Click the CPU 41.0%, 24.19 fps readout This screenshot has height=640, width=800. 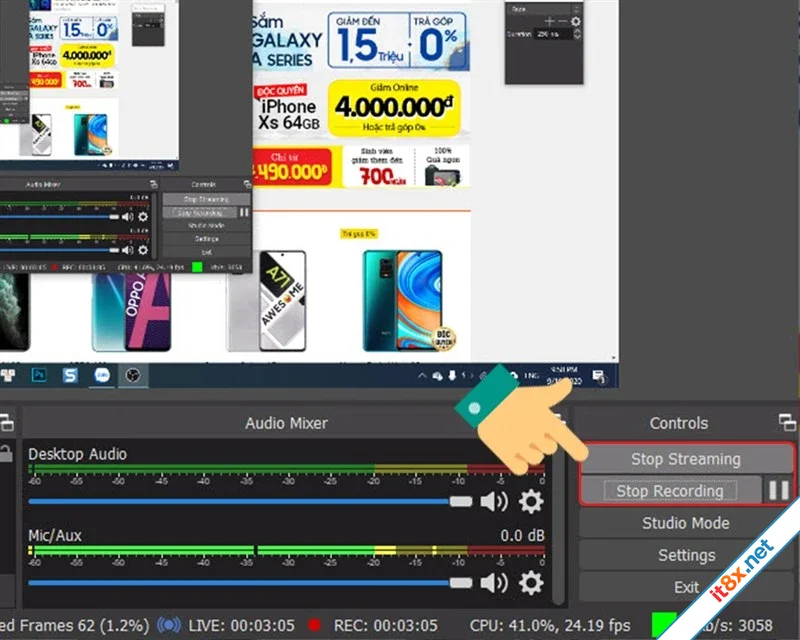550,625
